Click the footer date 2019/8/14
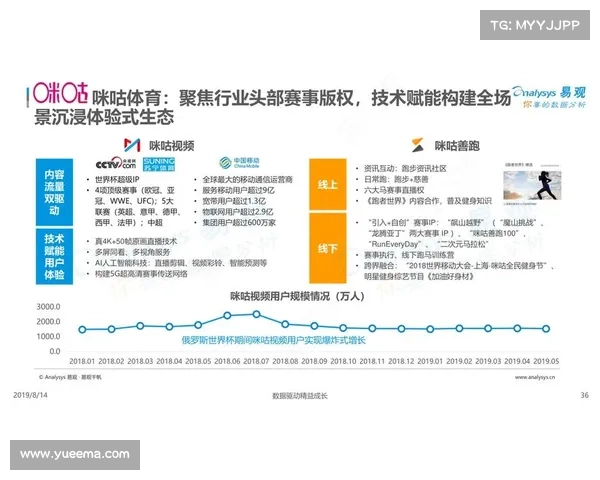Screen dimensions: 600x480 pyautogui.click(x=31, y=395)
